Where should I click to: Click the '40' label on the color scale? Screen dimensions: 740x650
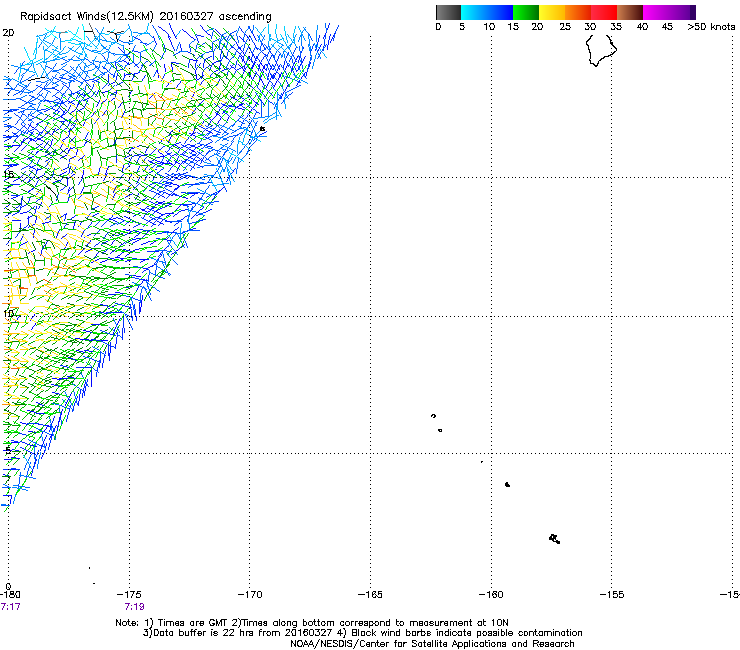[x=642, y=27]
